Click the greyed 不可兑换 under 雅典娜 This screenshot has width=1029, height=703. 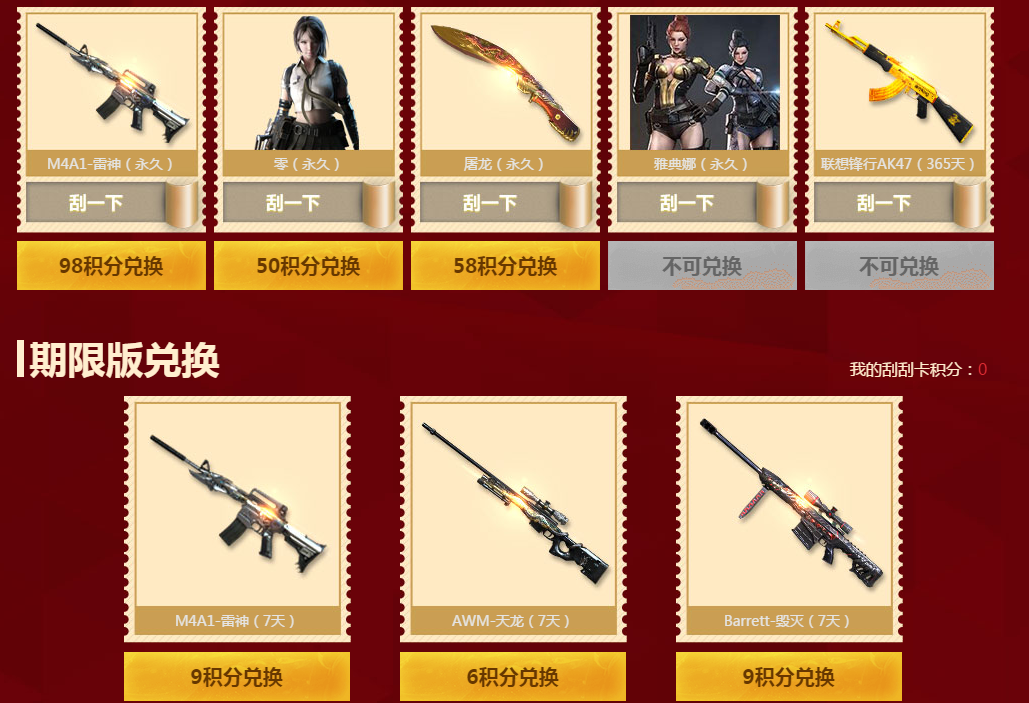click(702, 265)
